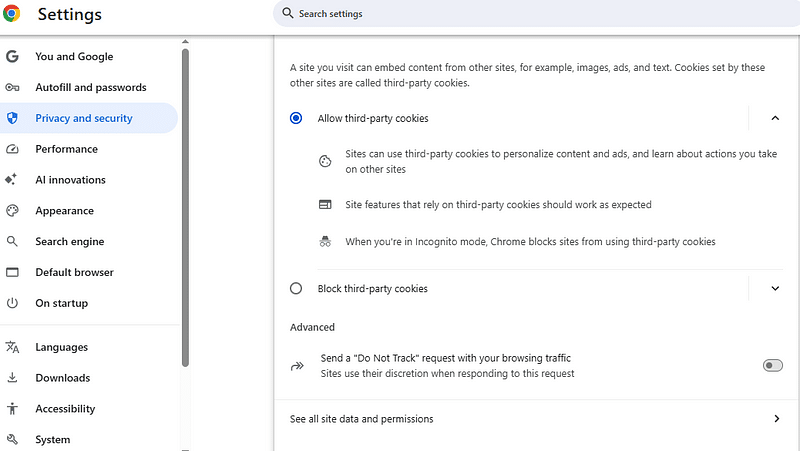Click the Languages translate icon
The width and height of the screenshot is (800, 451).
click(13, 347)
